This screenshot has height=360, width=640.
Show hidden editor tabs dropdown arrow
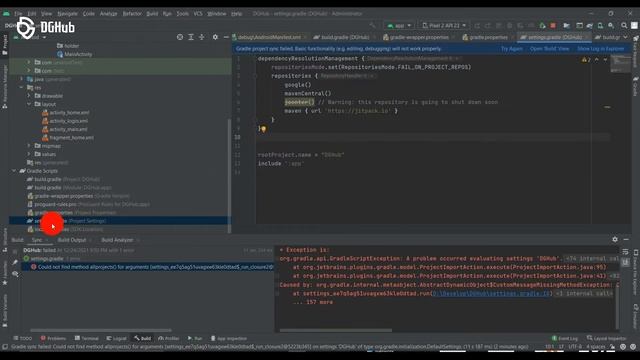coord(625,37)
